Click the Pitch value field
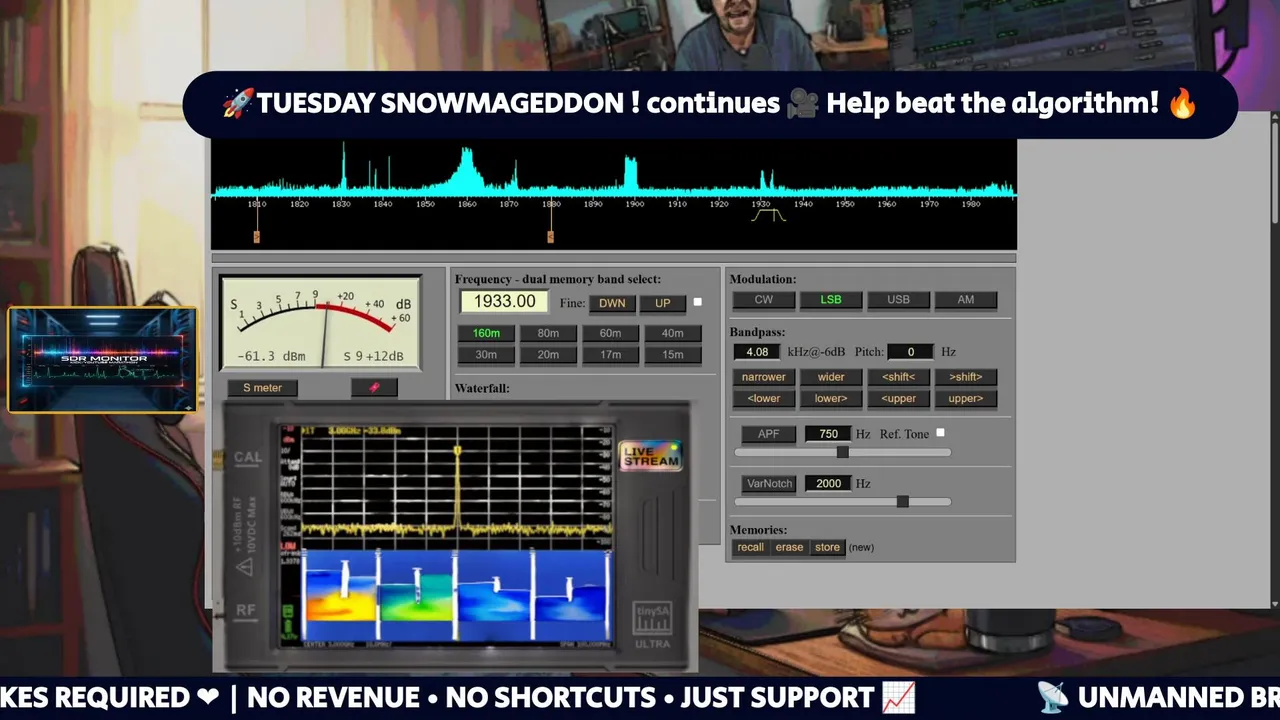Image resolution: width=1280 pixels, height=720 pixels. tap(910, 352)
